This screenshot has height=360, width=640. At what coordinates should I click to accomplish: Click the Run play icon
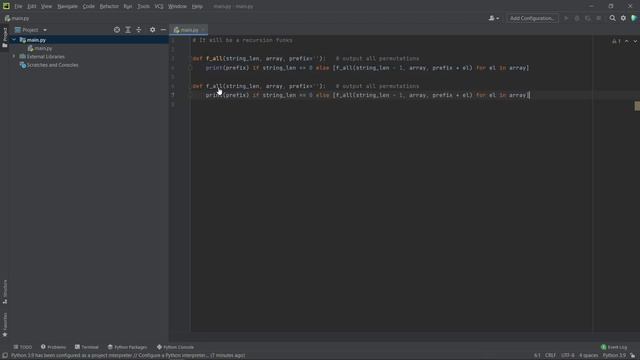[566, 18]
